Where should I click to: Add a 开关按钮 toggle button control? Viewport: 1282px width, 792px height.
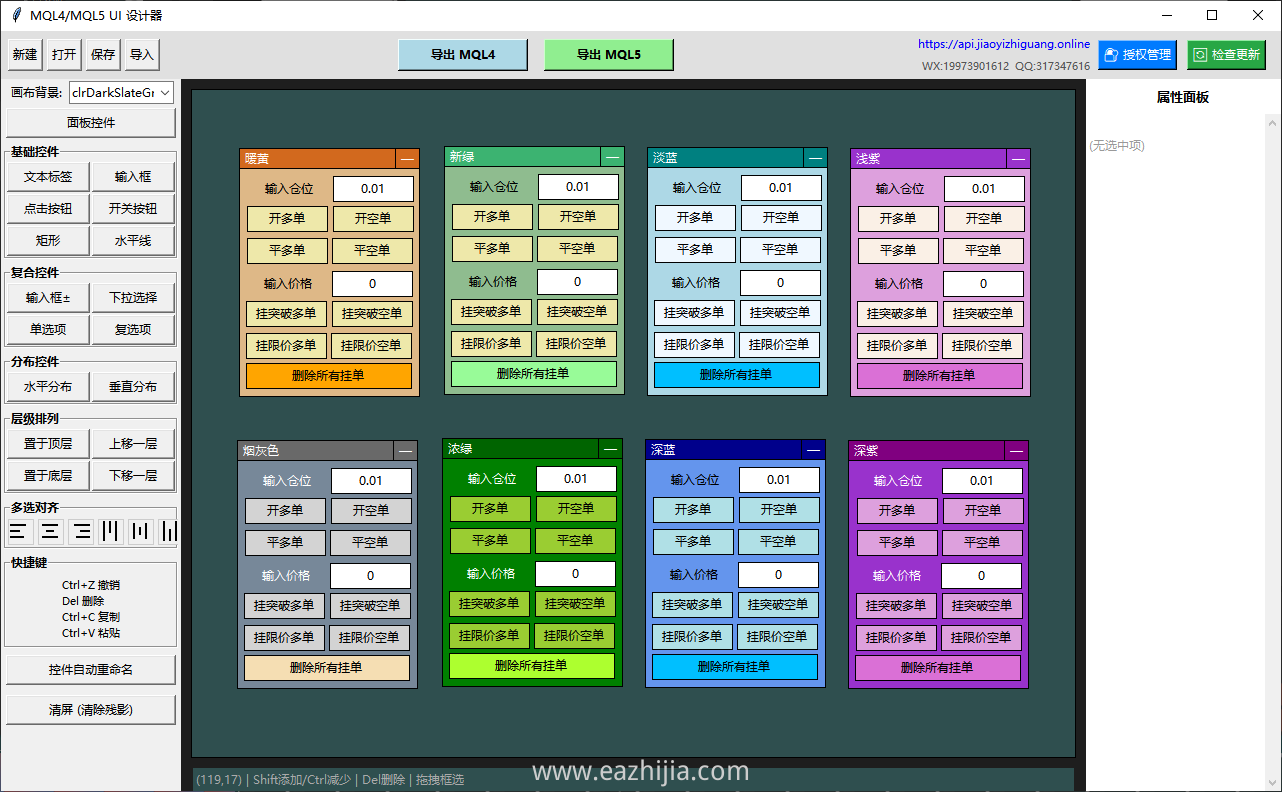coord(133,209)
